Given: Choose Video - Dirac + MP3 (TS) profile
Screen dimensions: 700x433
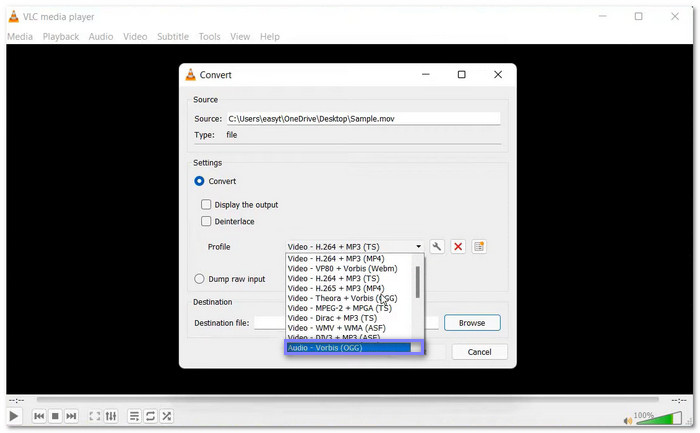Looking at the screenshot, I should click(x=348, y=318).
